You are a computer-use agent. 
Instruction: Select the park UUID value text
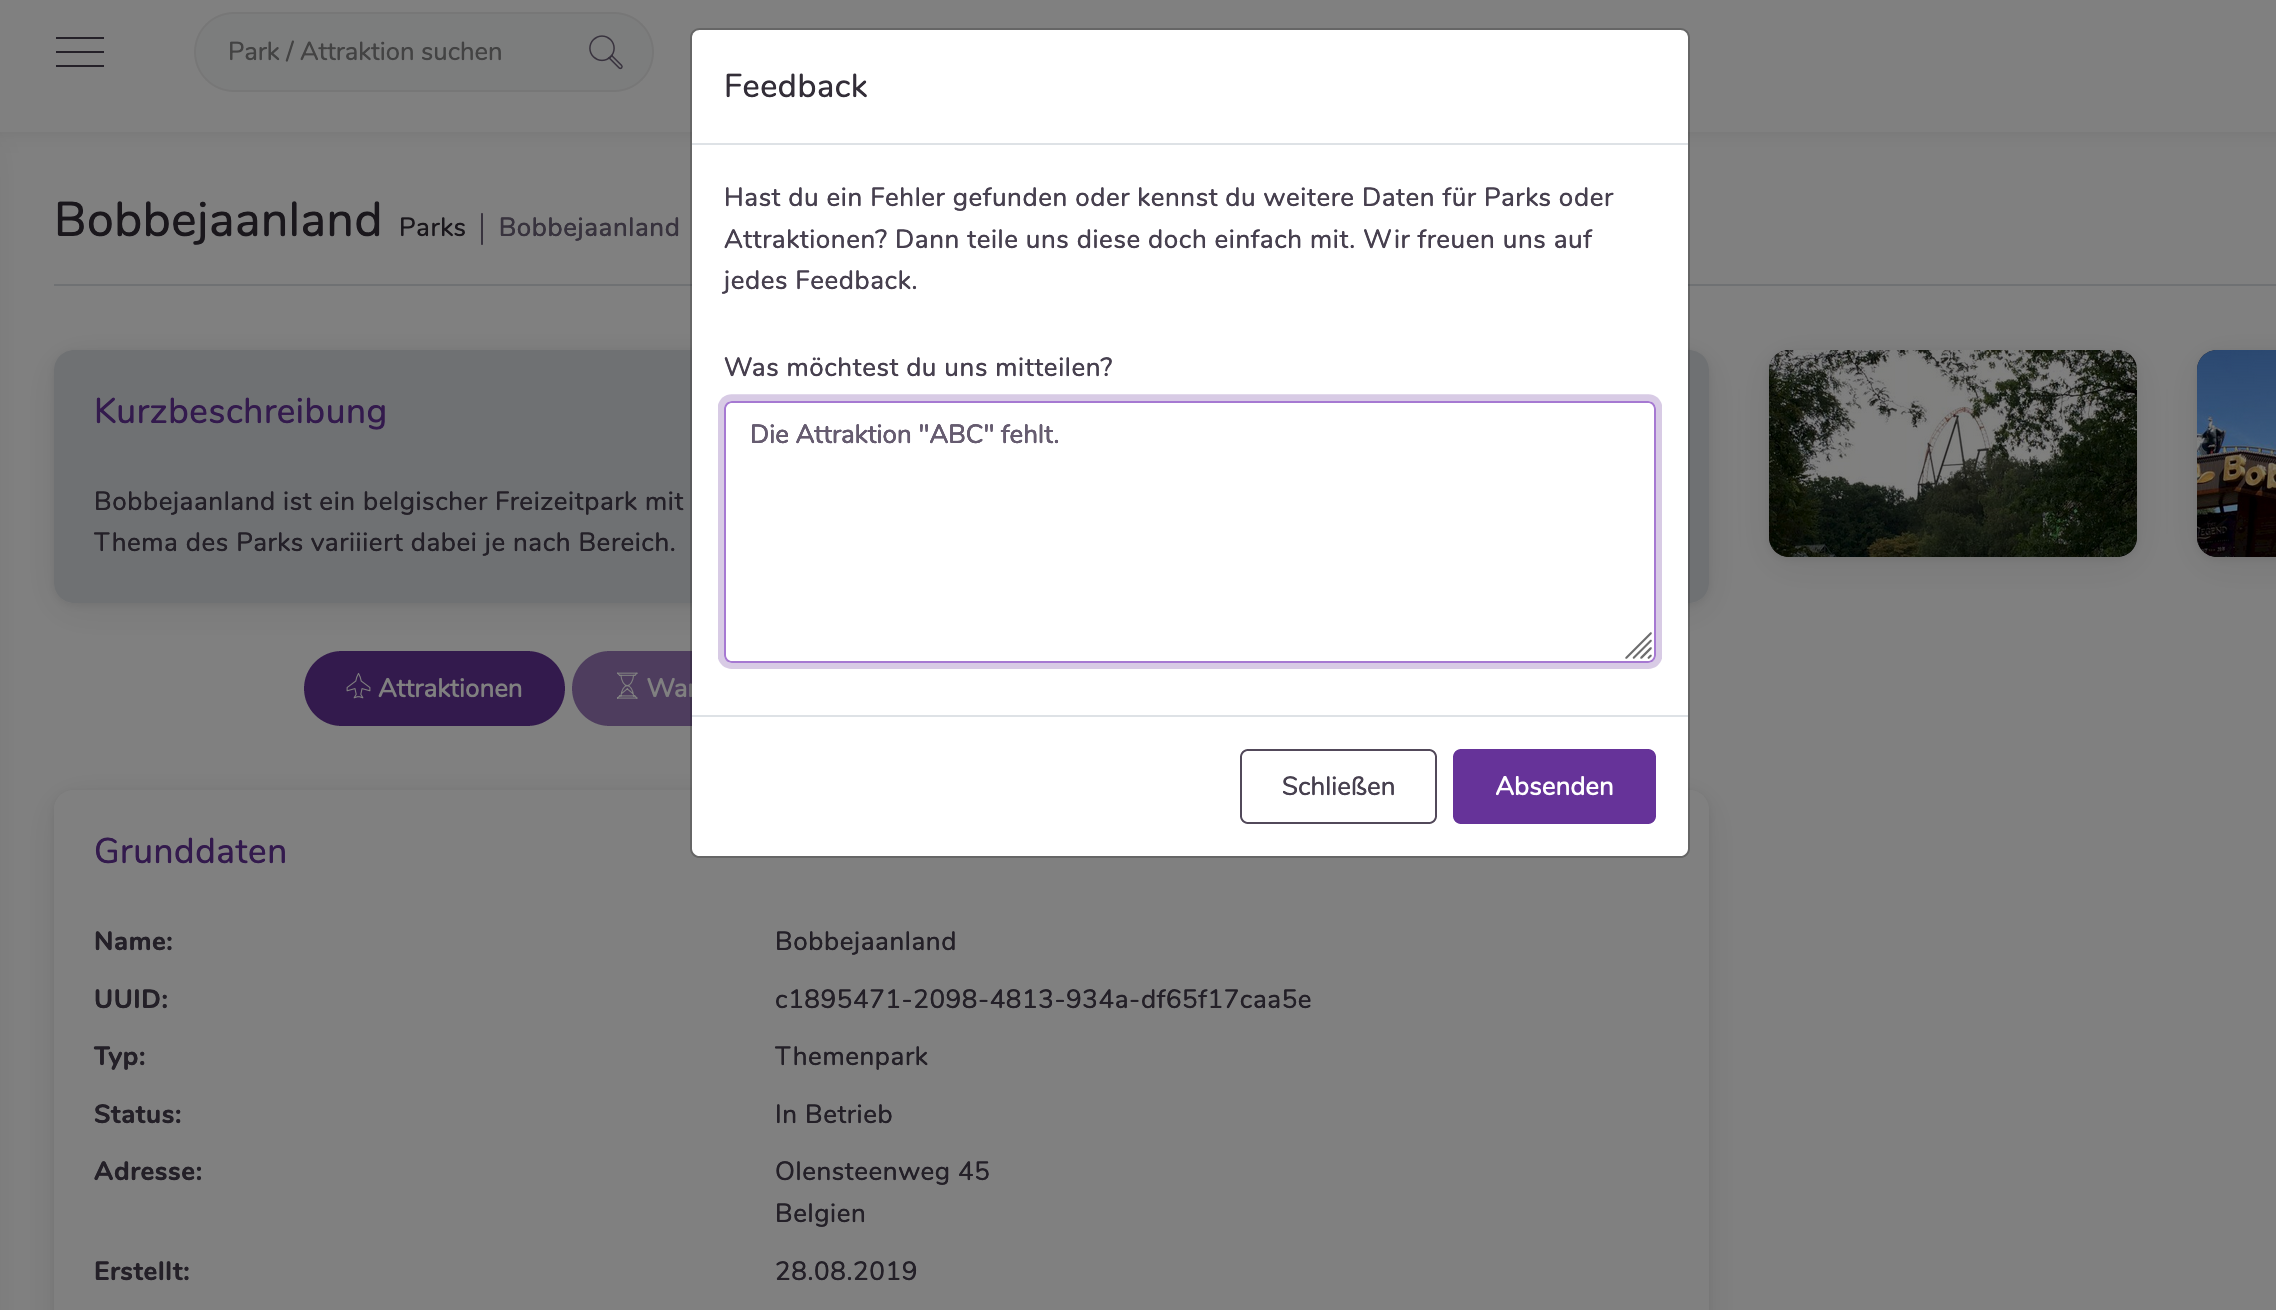[x=1043, y=999]
